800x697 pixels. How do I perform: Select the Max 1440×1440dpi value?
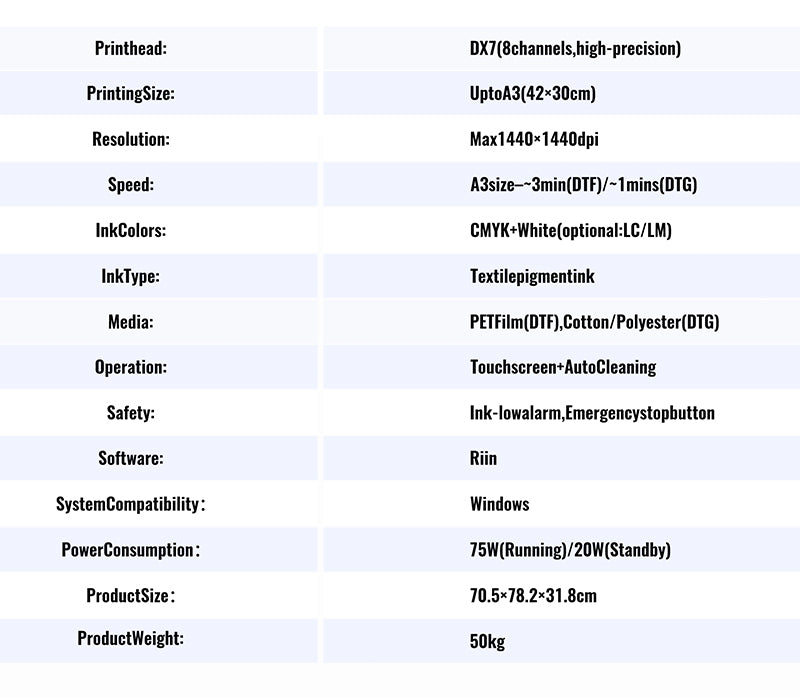[x=534, y=140]
